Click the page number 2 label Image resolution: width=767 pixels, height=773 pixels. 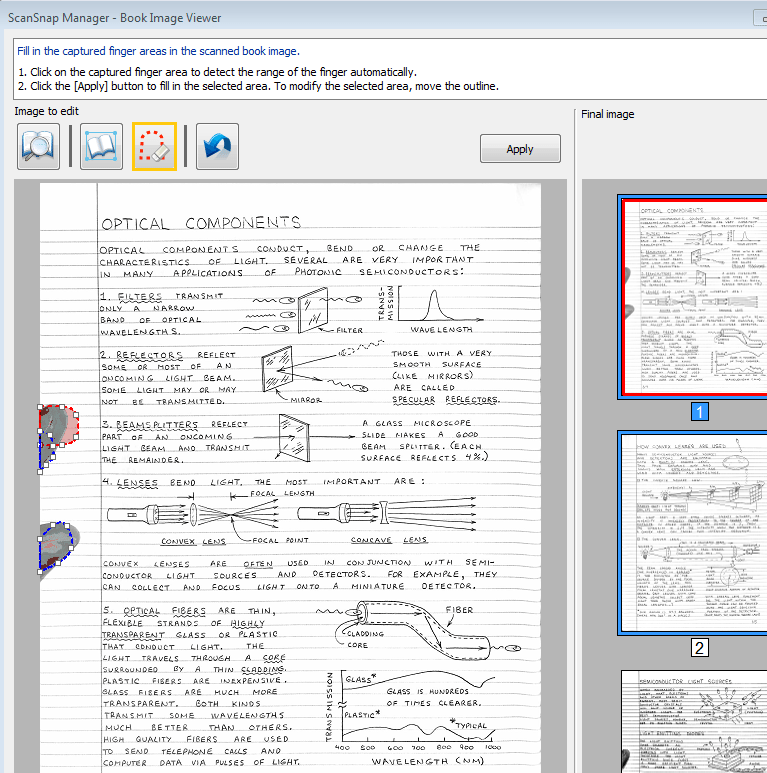(700, 647)
